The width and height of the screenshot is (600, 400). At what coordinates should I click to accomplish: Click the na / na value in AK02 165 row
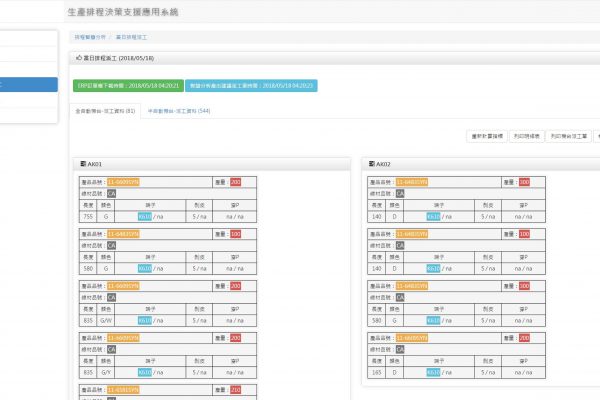click(x=523, y=372)
